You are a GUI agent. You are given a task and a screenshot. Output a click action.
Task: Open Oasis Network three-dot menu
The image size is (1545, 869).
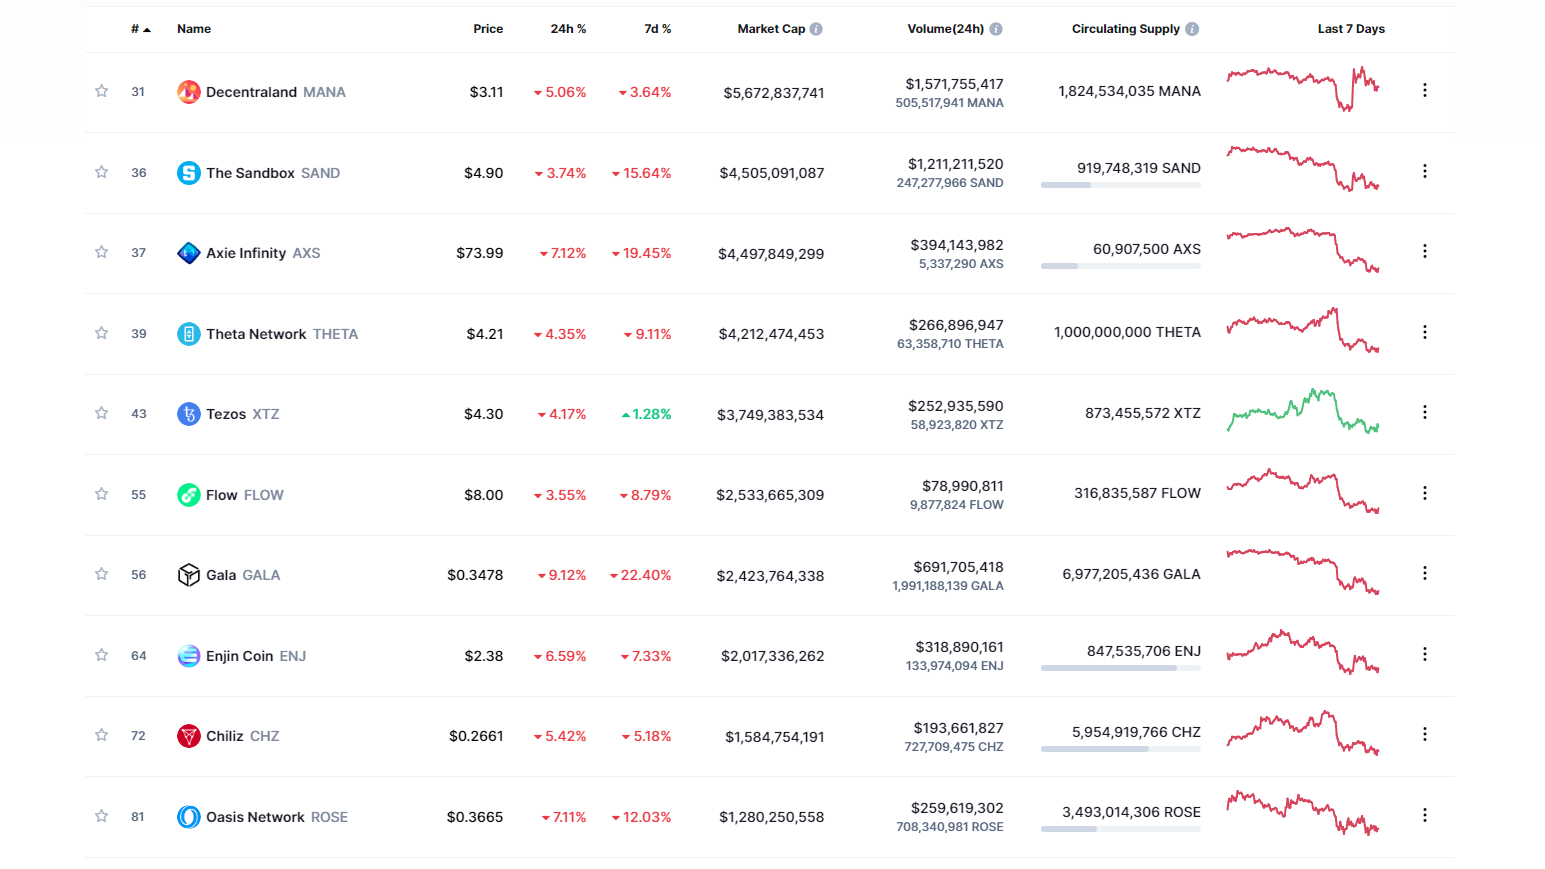point(1425,815)
